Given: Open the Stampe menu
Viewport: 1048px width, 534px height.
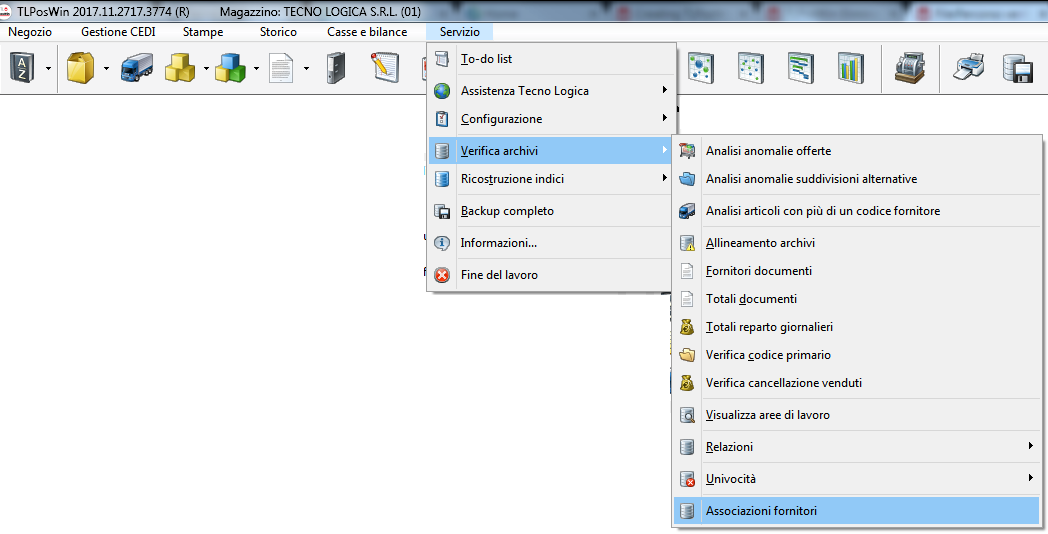Looking at the screenshot, I should click(203, 32).
